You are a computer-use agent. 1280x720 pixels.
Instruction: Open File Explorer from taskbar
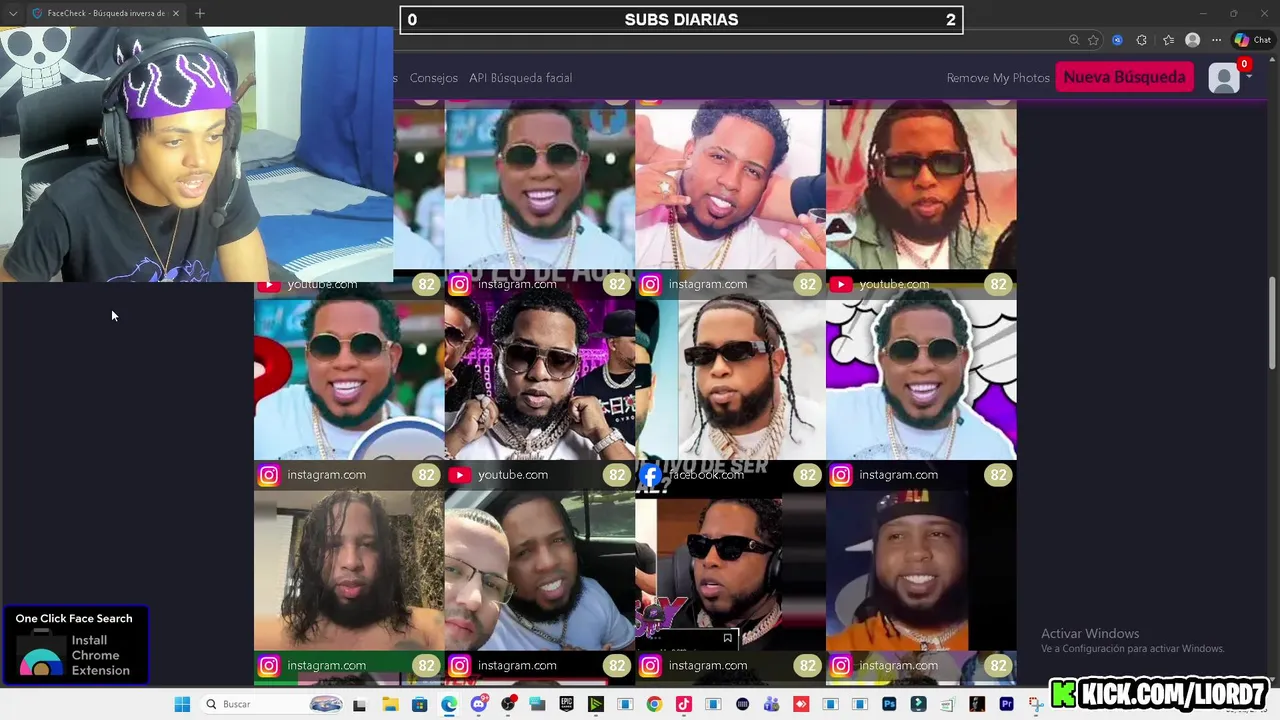(x=390, y=704)
